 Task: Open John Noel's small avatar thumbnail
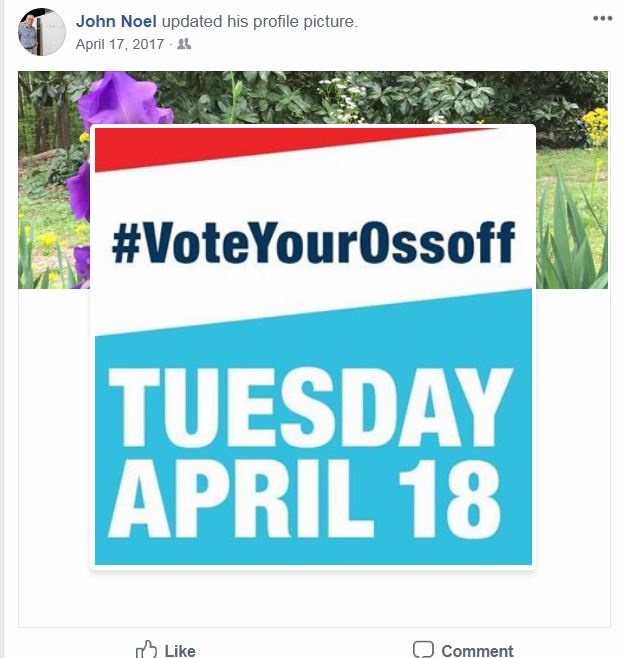(x=42, y=32)
